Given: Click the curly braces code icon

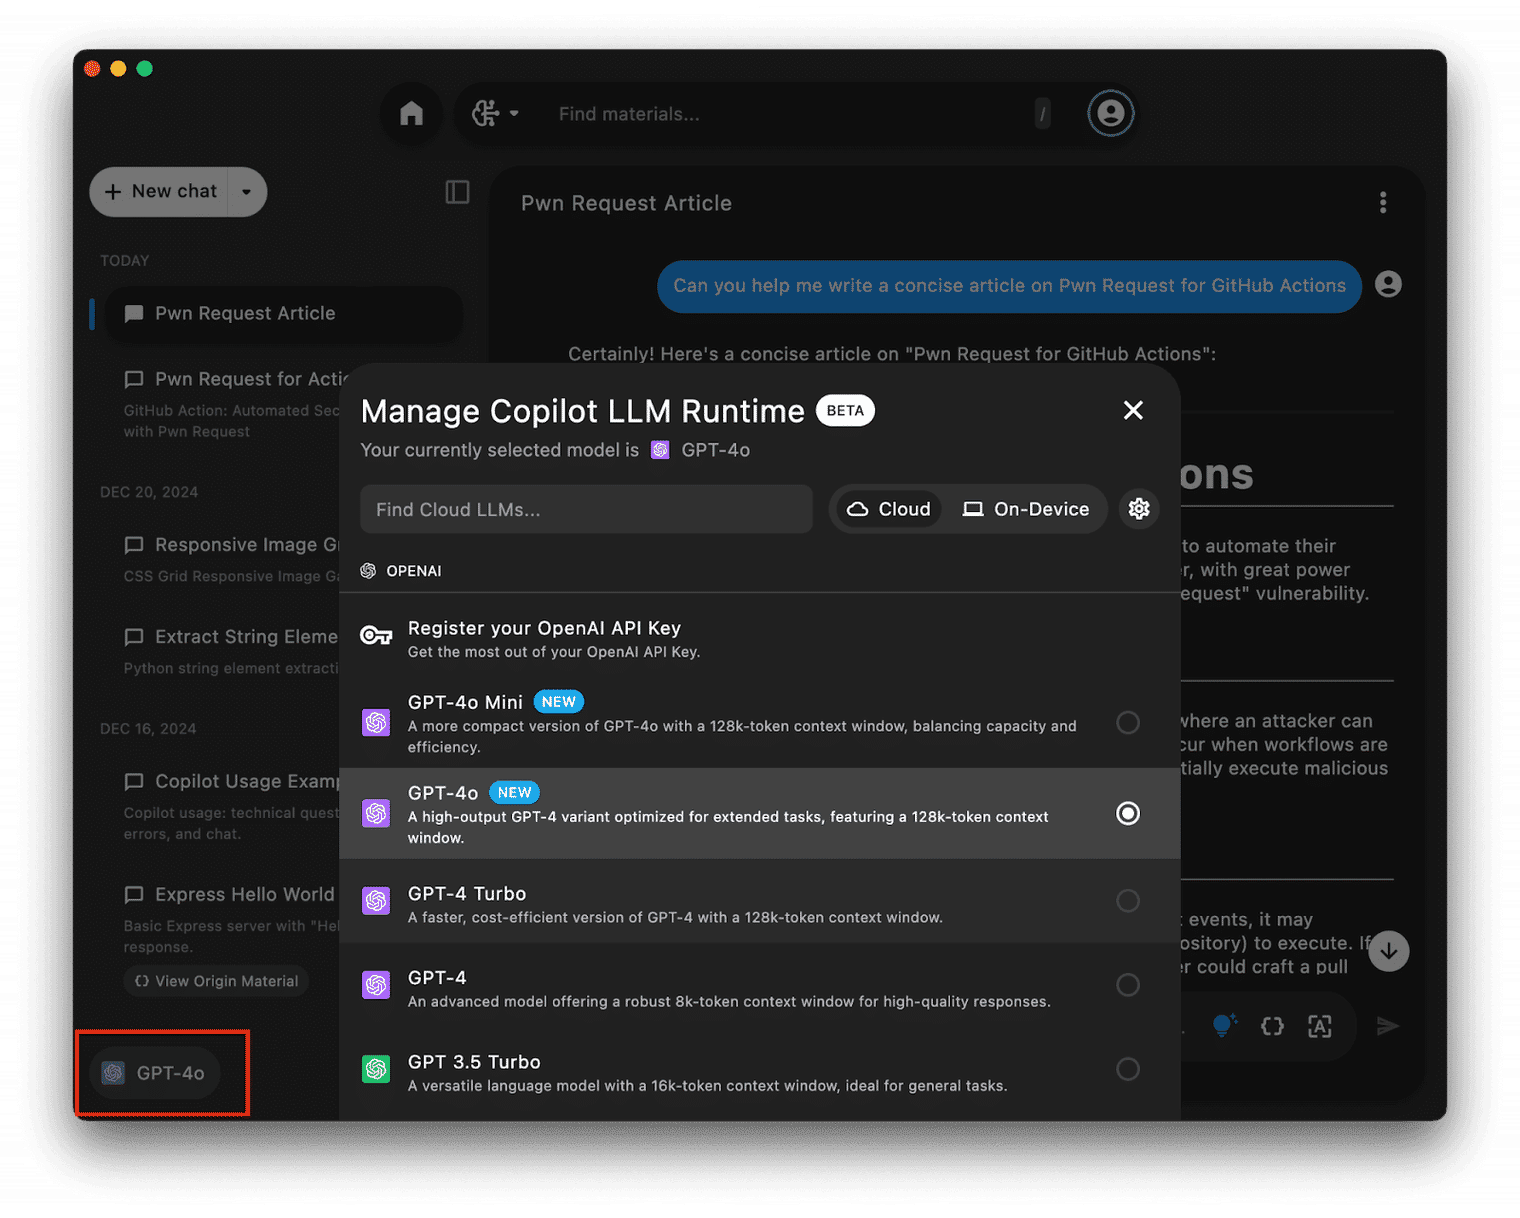Looking at the screenshot, I should [1272, 1026].
